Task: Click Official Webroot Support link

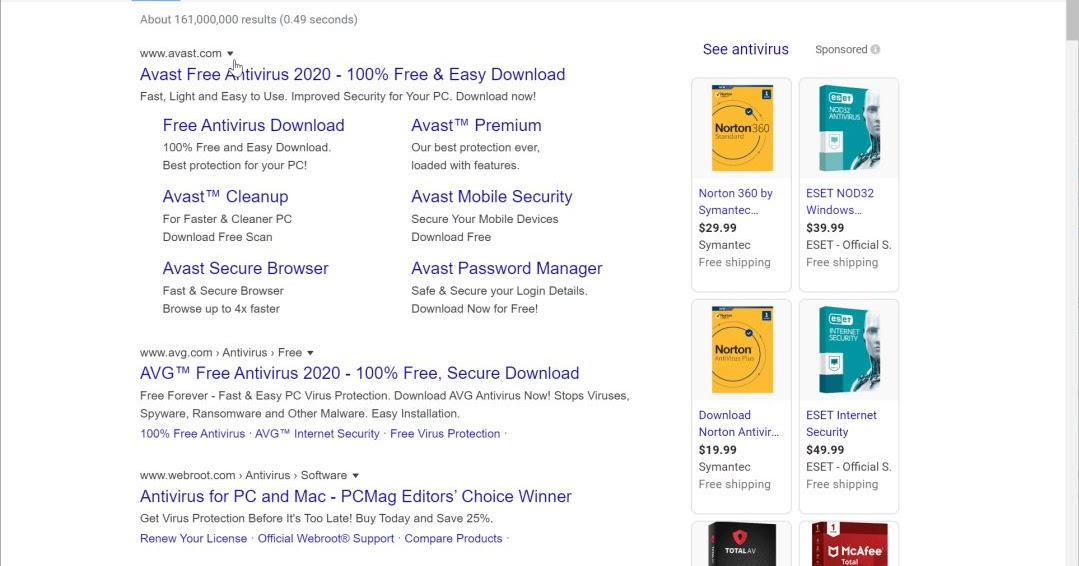Action: click(x=325, y=538)
